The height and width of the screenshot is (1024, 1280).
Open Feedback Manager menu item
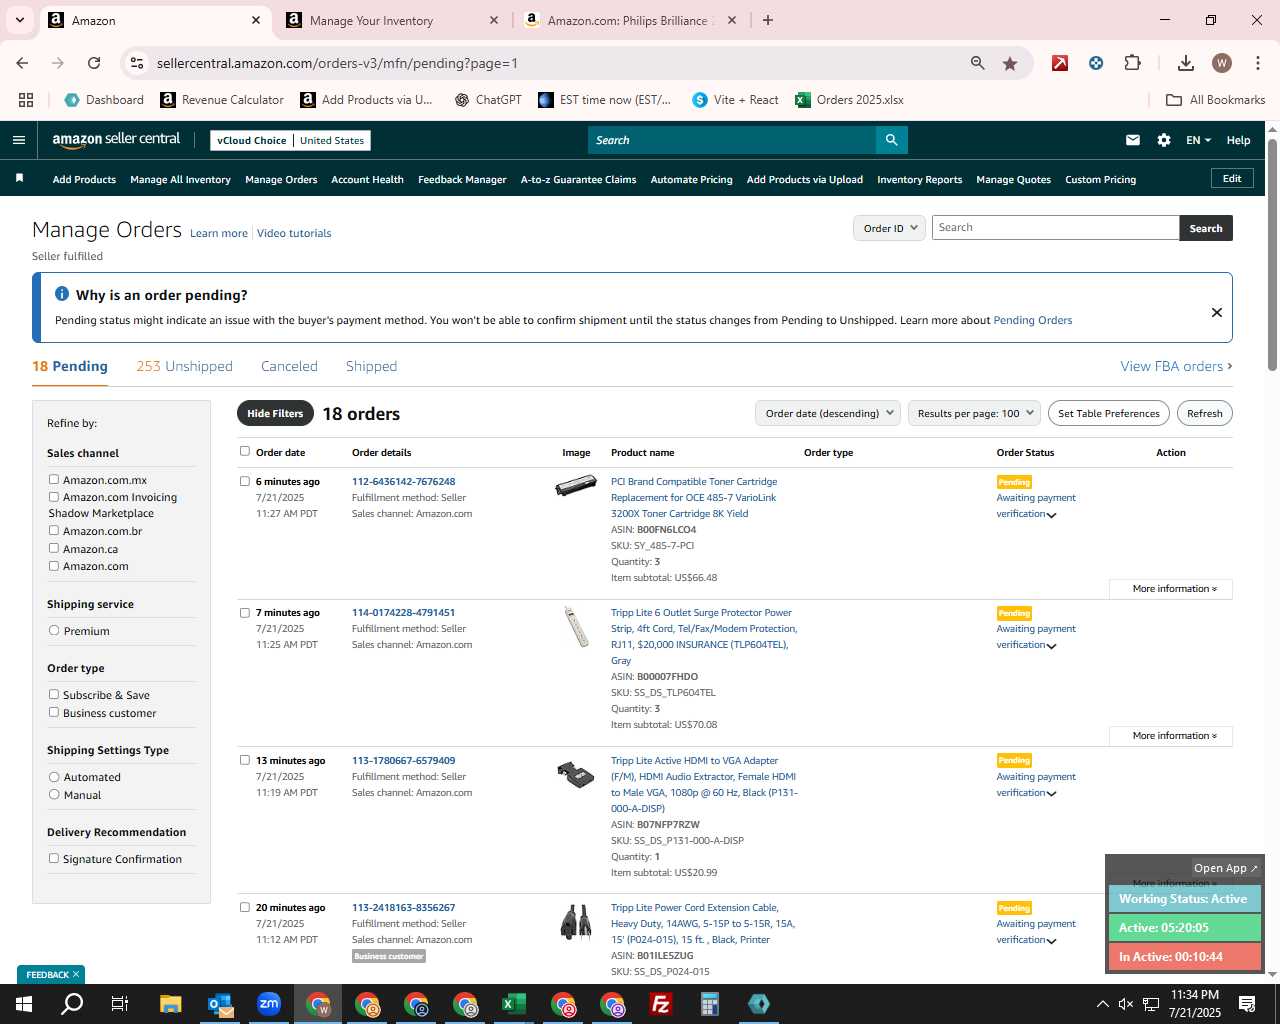point(462,180)
